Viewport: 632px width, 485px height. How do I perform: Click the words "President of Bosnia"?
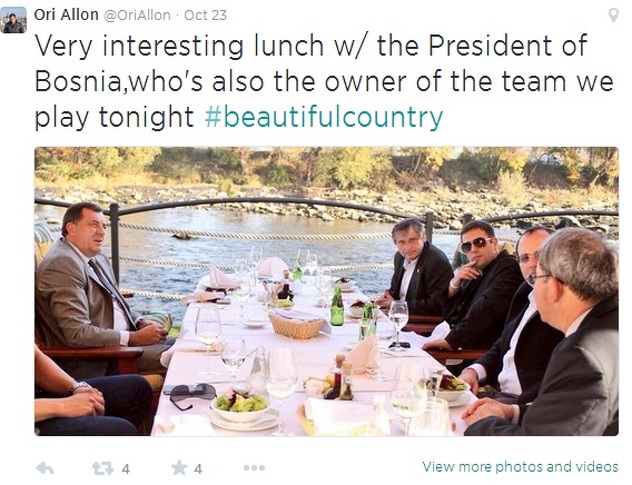[x=500, y=45]
